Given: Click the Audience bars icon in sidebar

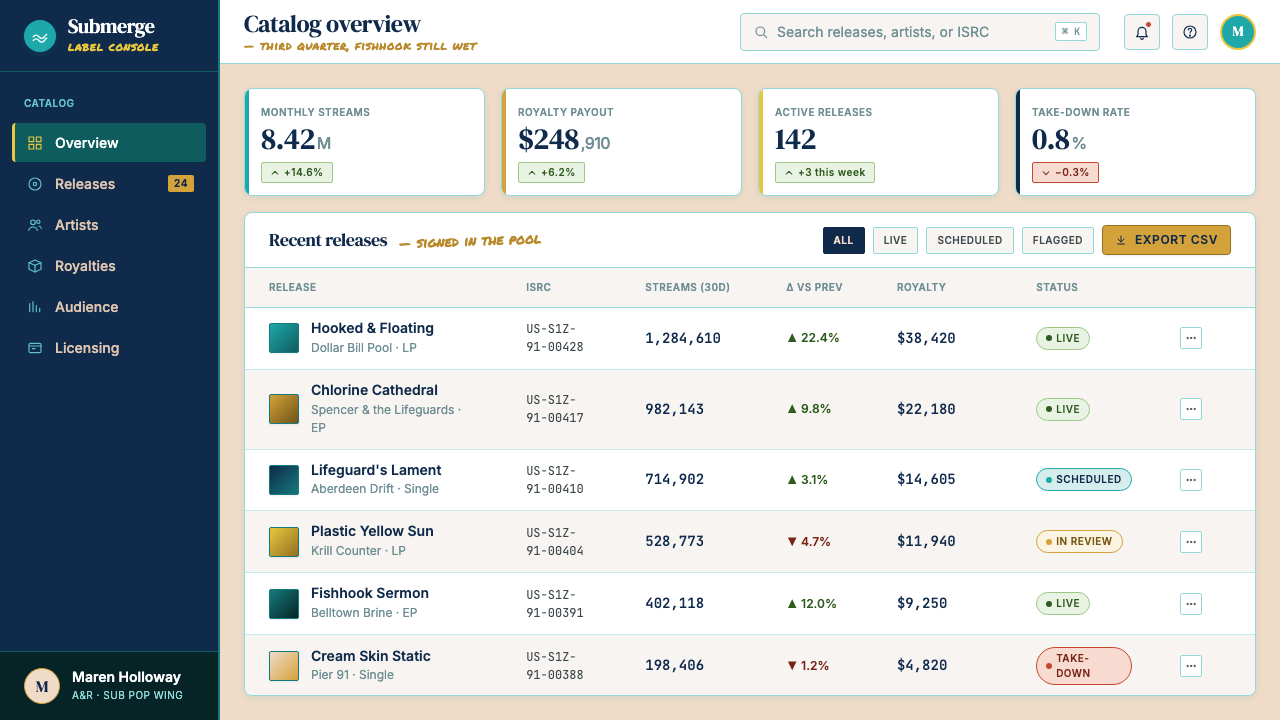Looking at the screenshot, I should tap(35, 307).
